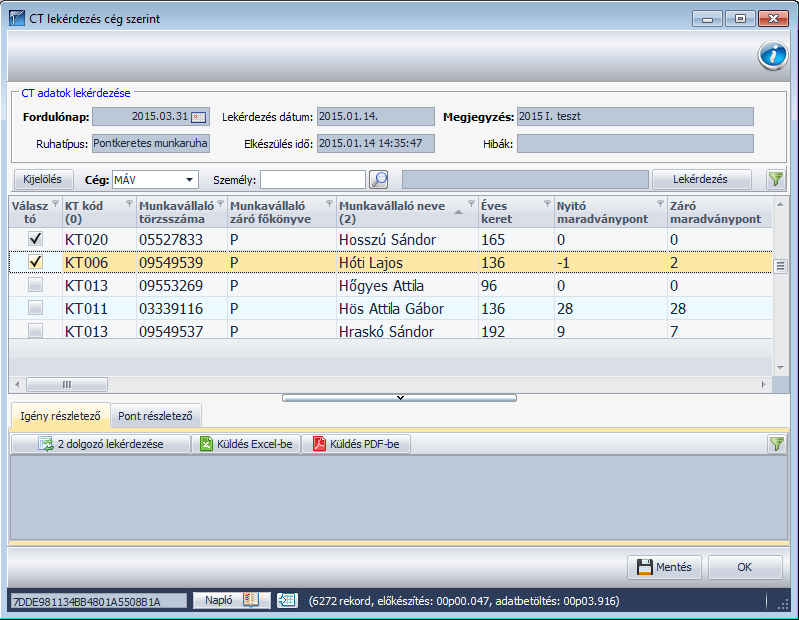Uncheck the Hosszú Sándor row checkbox
Viewport: 799px width, 620px height.
coord(35,238)
